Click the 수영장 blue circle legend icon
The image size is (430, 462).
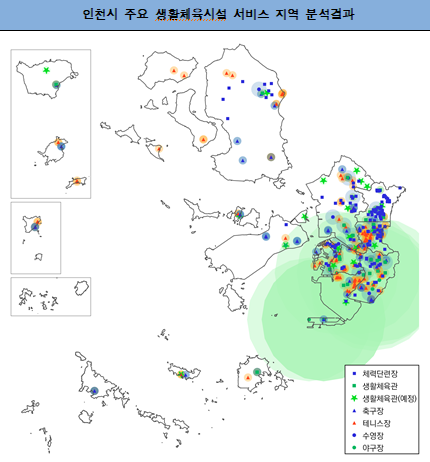[x=354, y=435]
